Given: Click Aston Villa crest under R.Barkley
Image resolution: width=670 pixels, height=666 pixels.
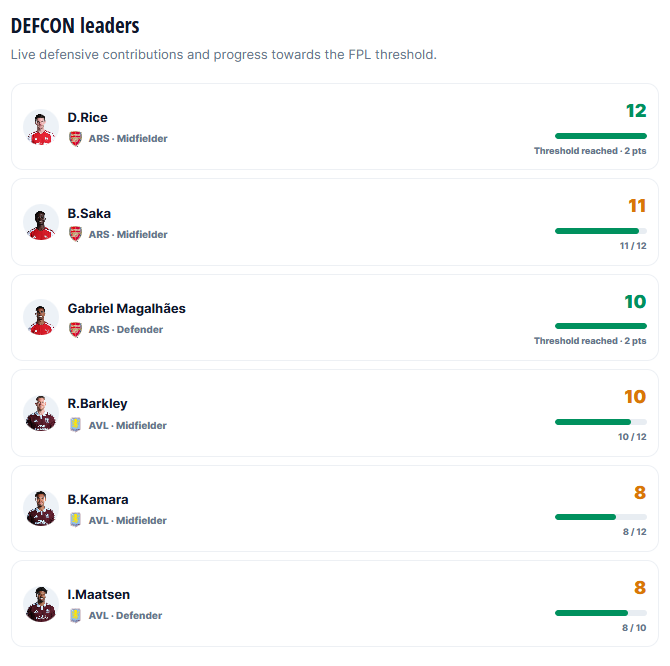Looking at the screenshot, I should 76,425.
